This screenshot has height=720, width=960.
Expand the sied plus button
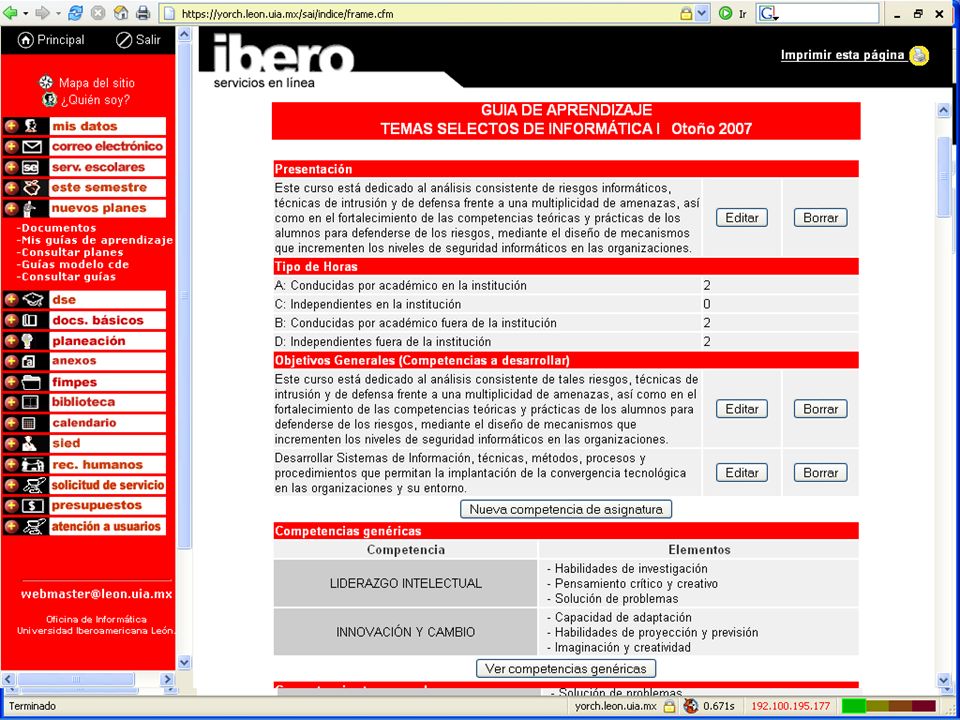click(x=11, y=443)
